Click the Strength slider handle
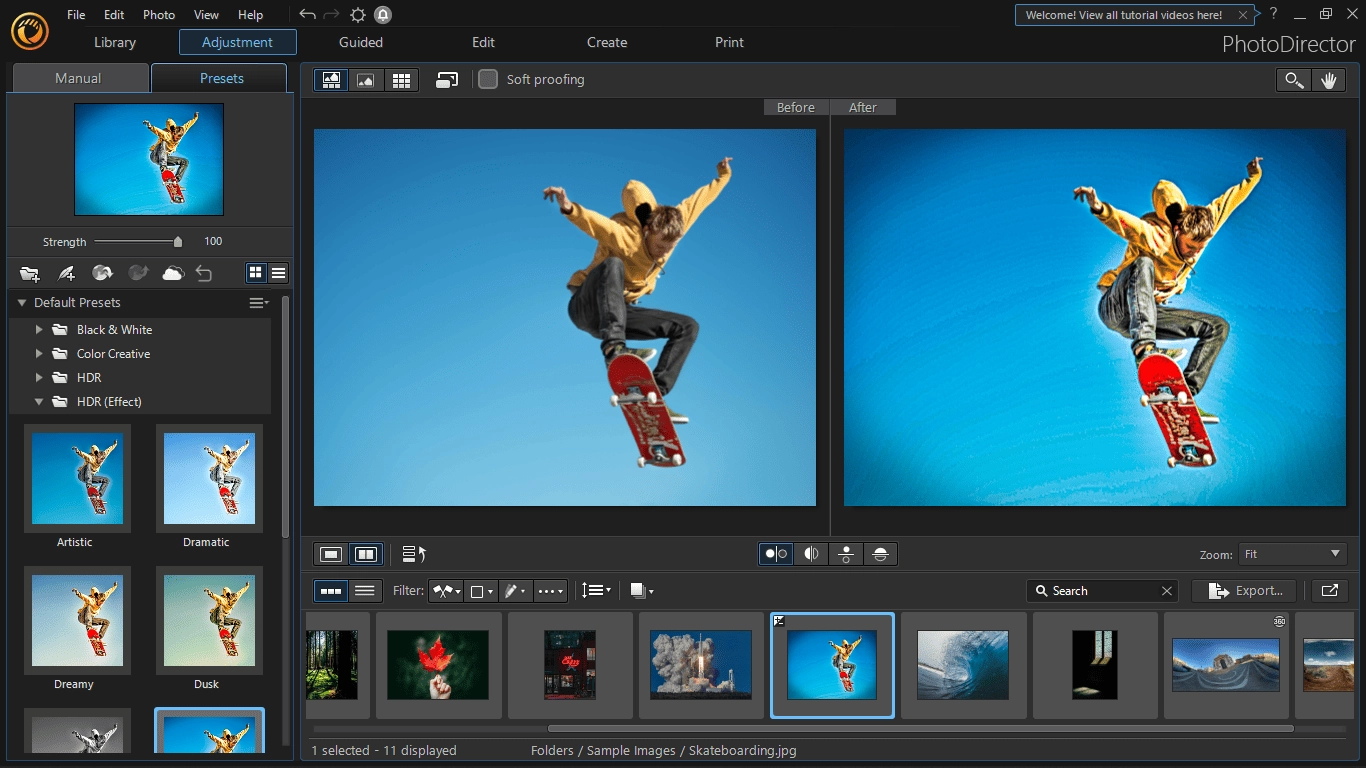Screen dimensions: 1366x768 coord(178,241)
